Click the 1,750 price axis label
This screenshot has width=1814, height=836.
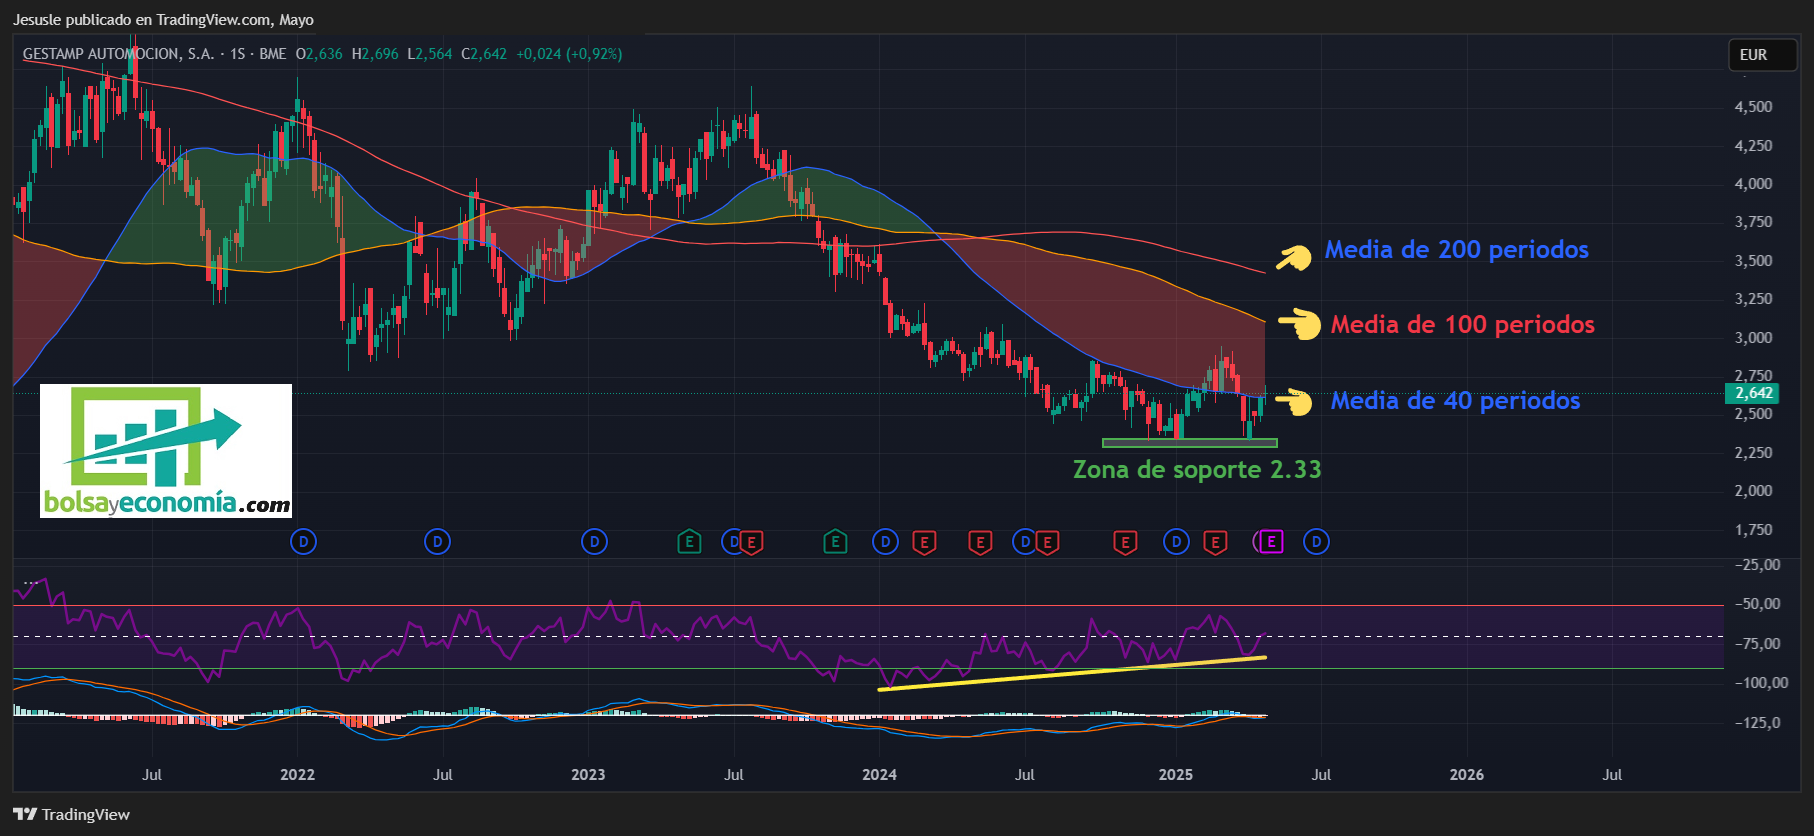click(1753, 529)
